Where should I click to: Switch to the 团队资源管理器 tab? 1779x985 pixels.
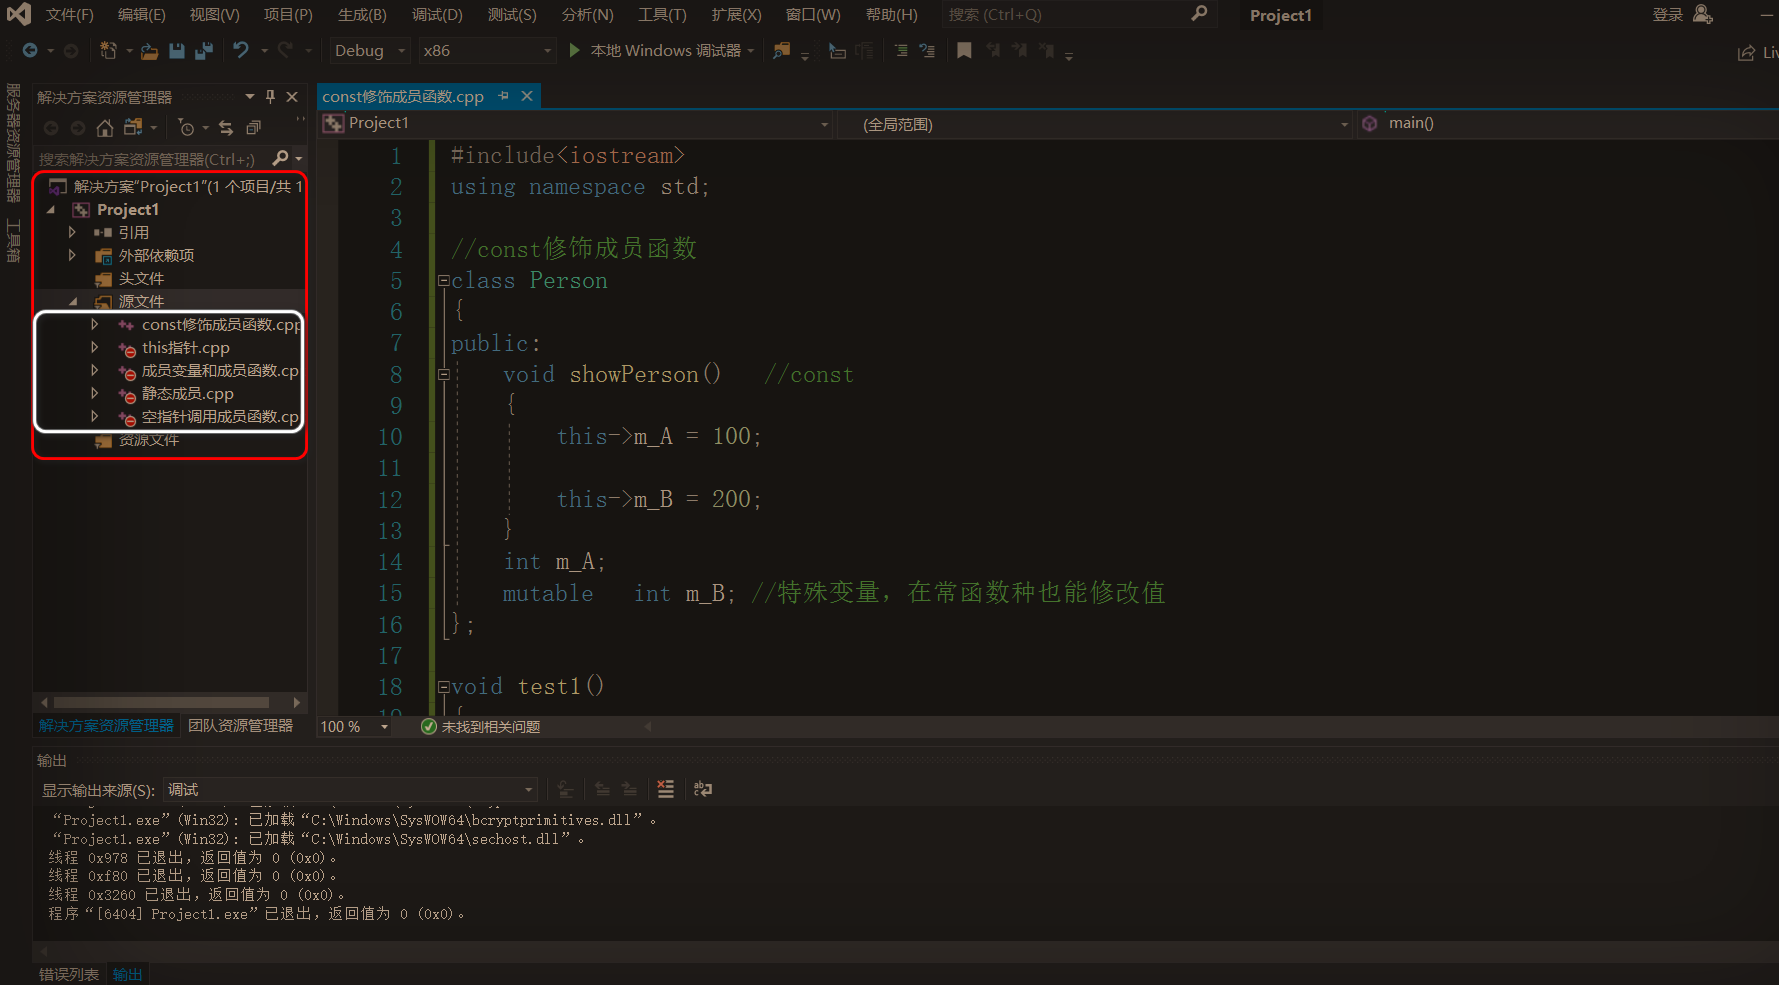tap(241, 726)
